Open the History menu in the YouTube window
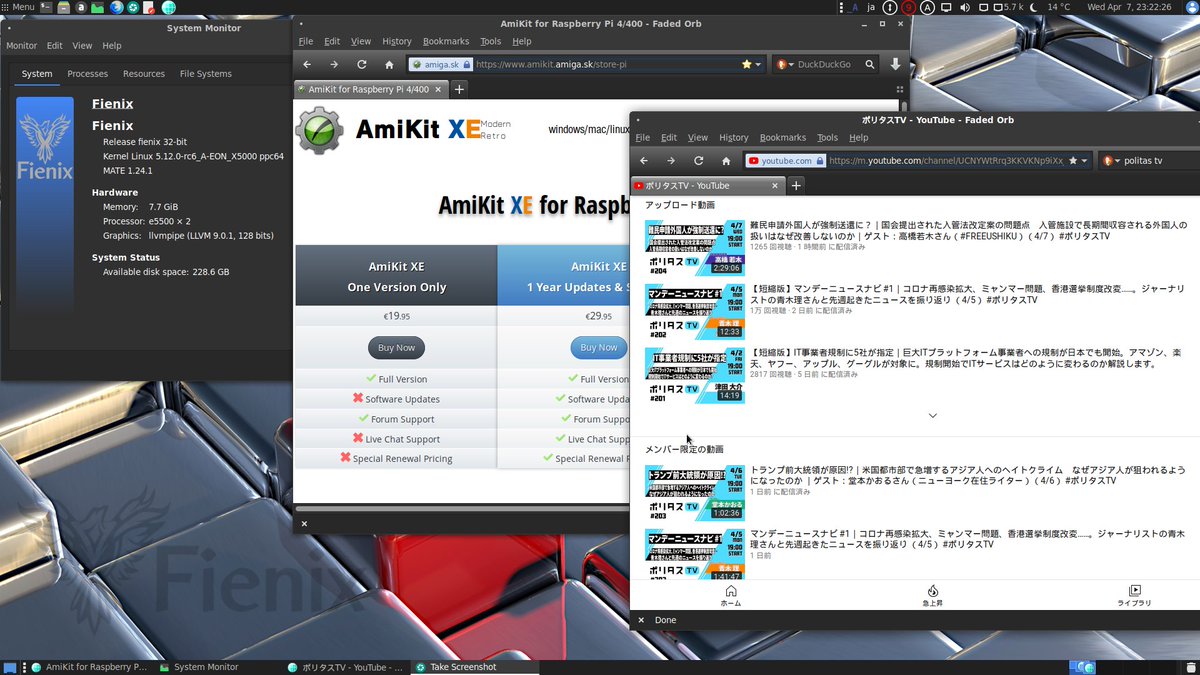 [733, 137]
